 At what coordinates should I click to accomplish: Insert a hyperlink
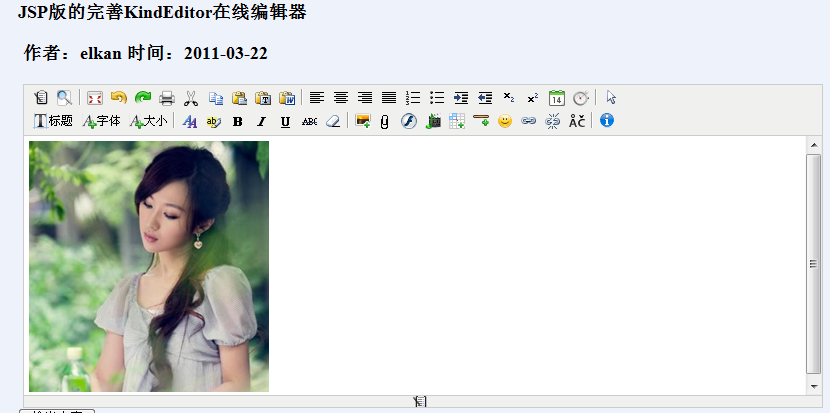tap(529, 121)
